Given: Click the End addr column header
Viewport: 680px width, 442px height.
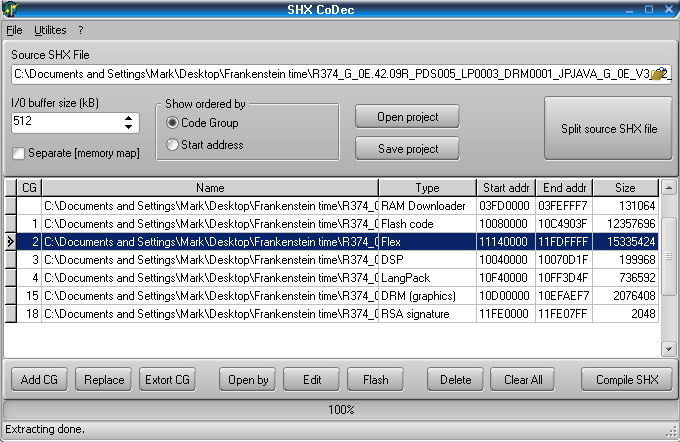Looking at the screenshot, I should click(564, 188).
